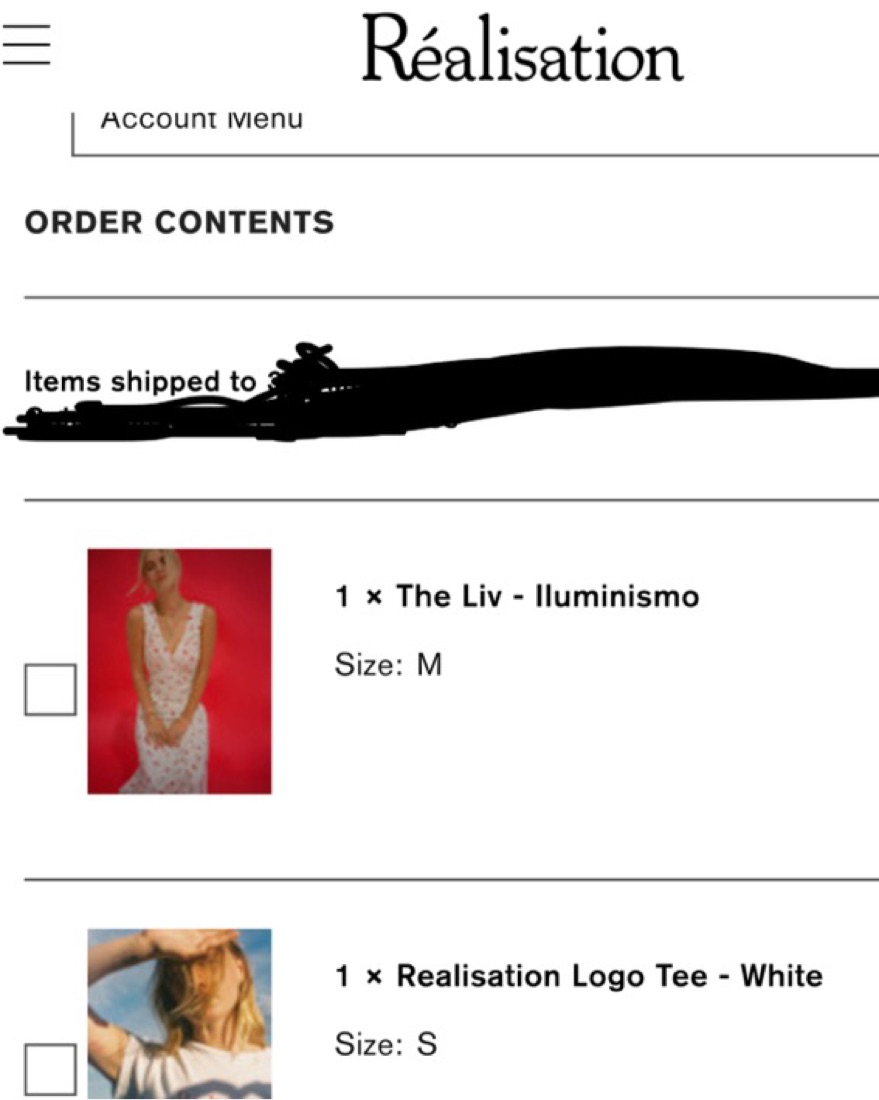
Task: Click the ORDER CONTENTS heading
Action: (180, 222)
